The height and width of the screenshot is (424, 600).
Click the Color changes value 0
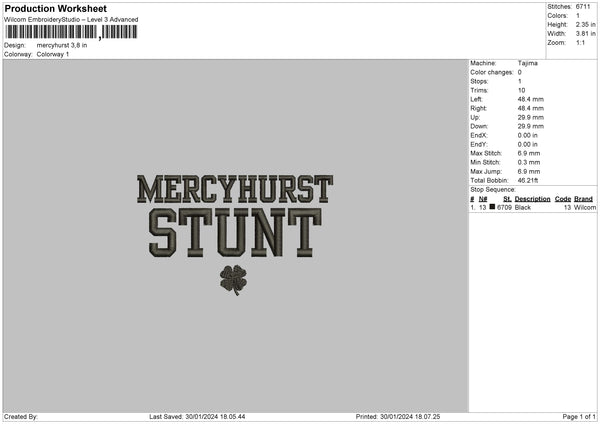pyautogui.click(x=520, y=72)
